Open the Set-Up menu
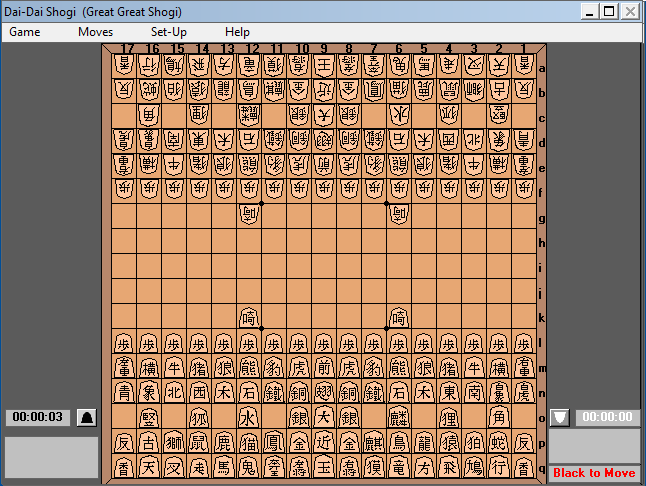Viewport: 646px width, 486px height. coord(169,32)
